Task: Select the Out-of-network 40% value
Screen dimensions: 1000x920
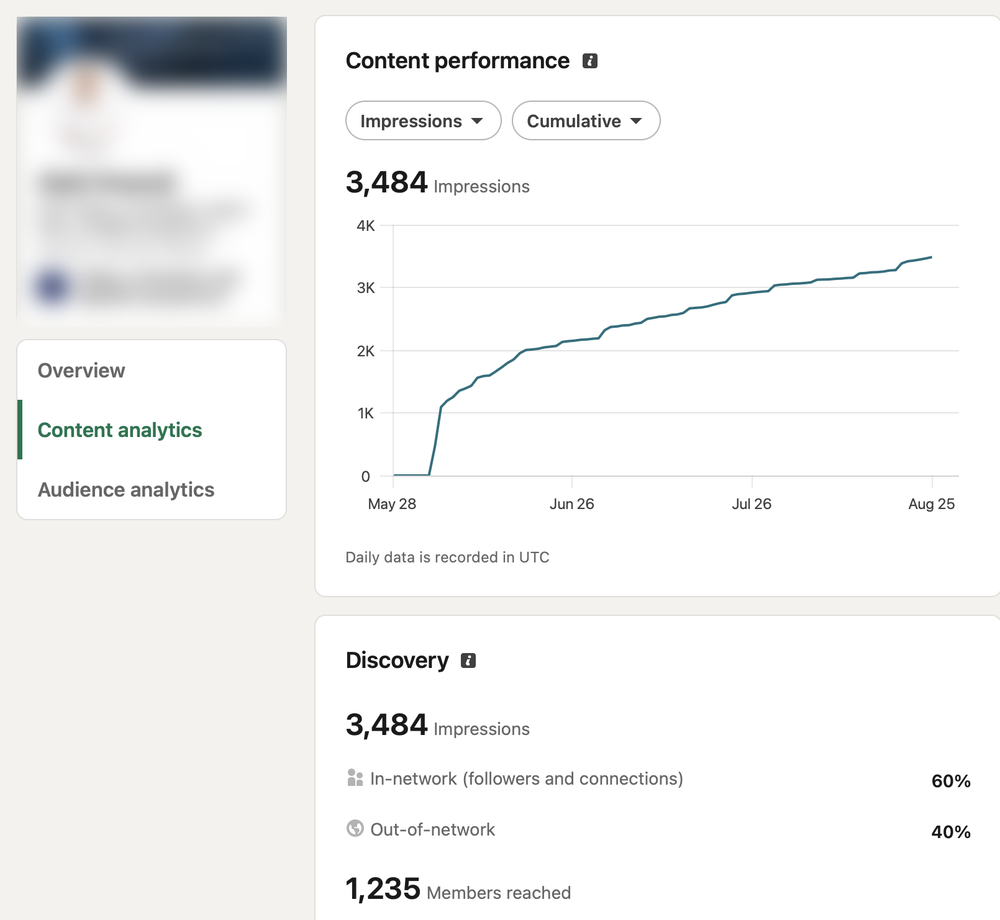Action: (951, 832)
